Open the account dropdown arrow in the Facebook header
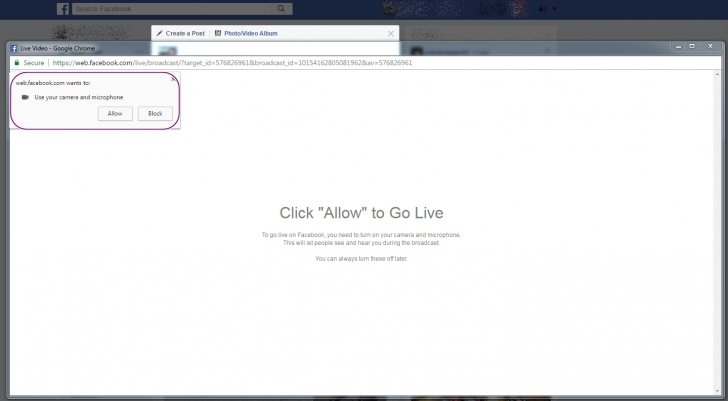The height and width of the screenshot is (401, 728). tap(554, 9)
